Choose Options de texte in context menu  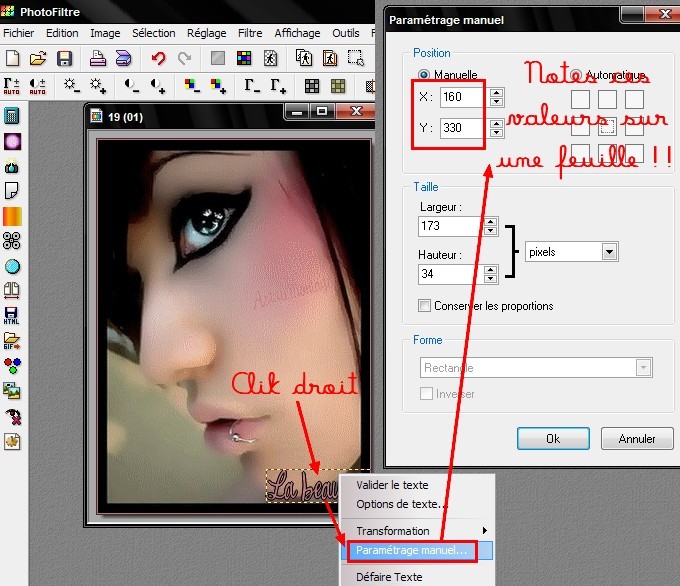402,504
